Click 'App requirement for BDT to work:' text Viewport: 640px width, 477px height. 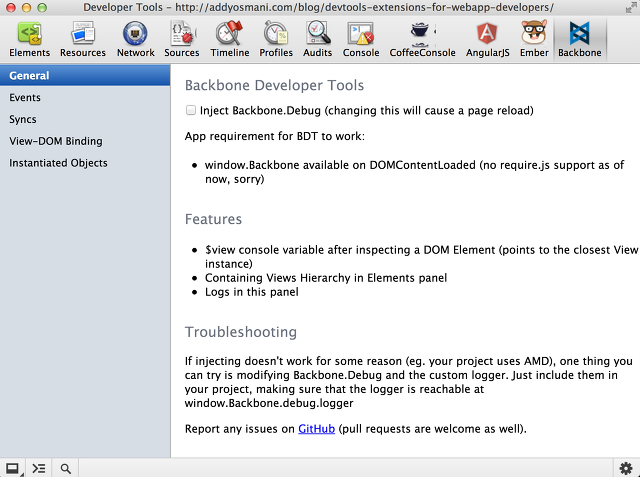(275, 136)
